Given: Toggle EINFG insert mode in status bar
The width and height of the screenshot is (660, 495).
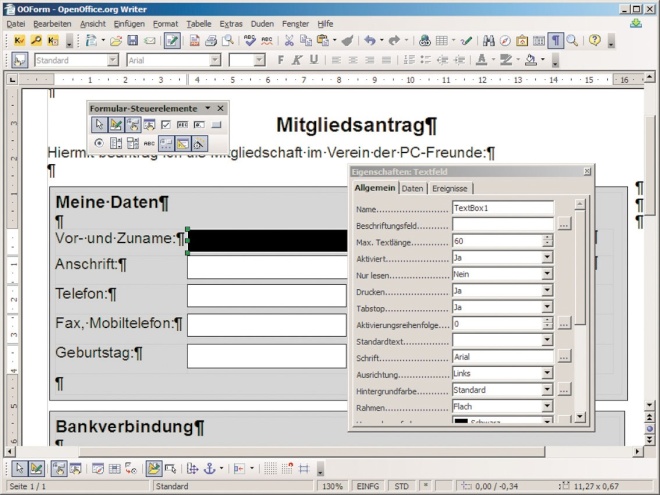Looking at the screenshot, I should tap(367, 486).
